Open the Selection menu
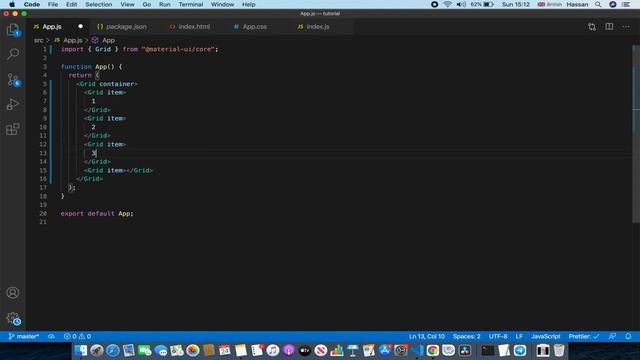This screenshot has width=640, height=360. point(98,4)
